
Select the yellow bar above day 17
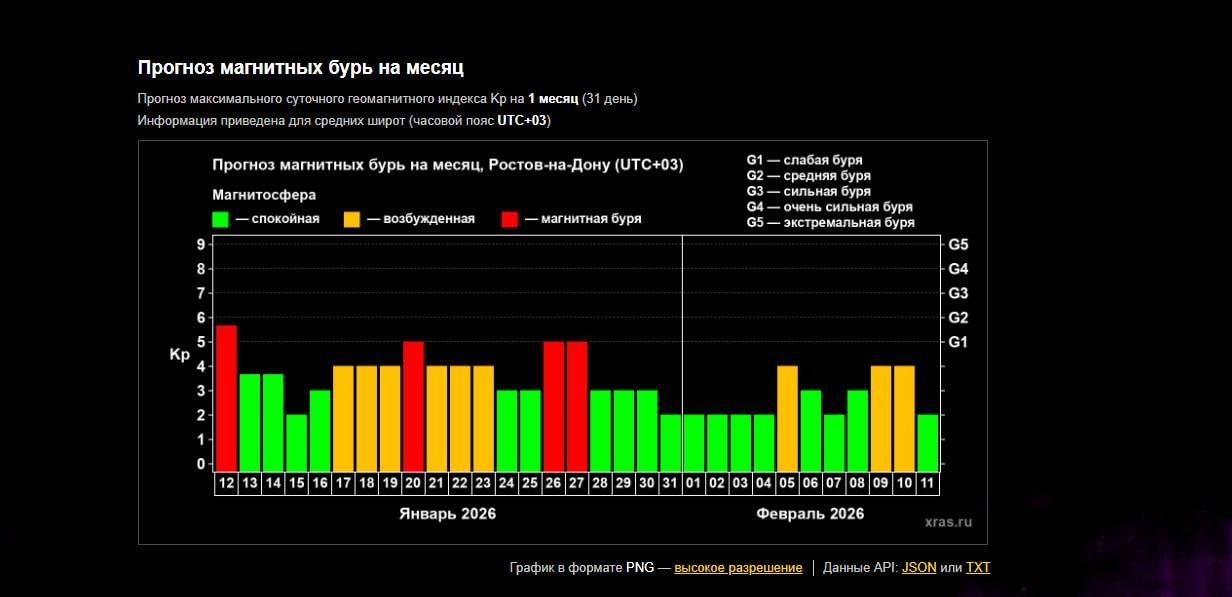pos(343,418)
